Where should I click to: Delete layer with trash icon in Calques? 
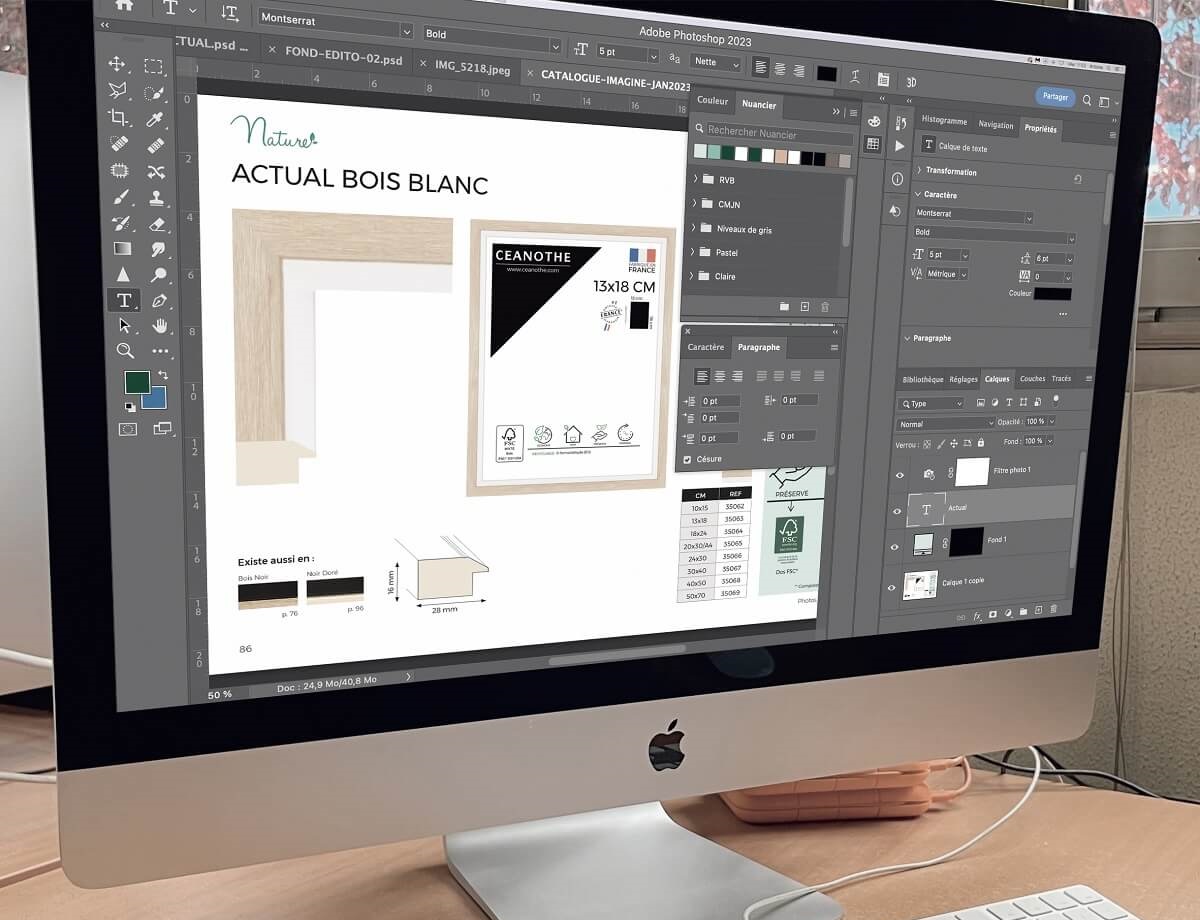[x=1053, y=609]
